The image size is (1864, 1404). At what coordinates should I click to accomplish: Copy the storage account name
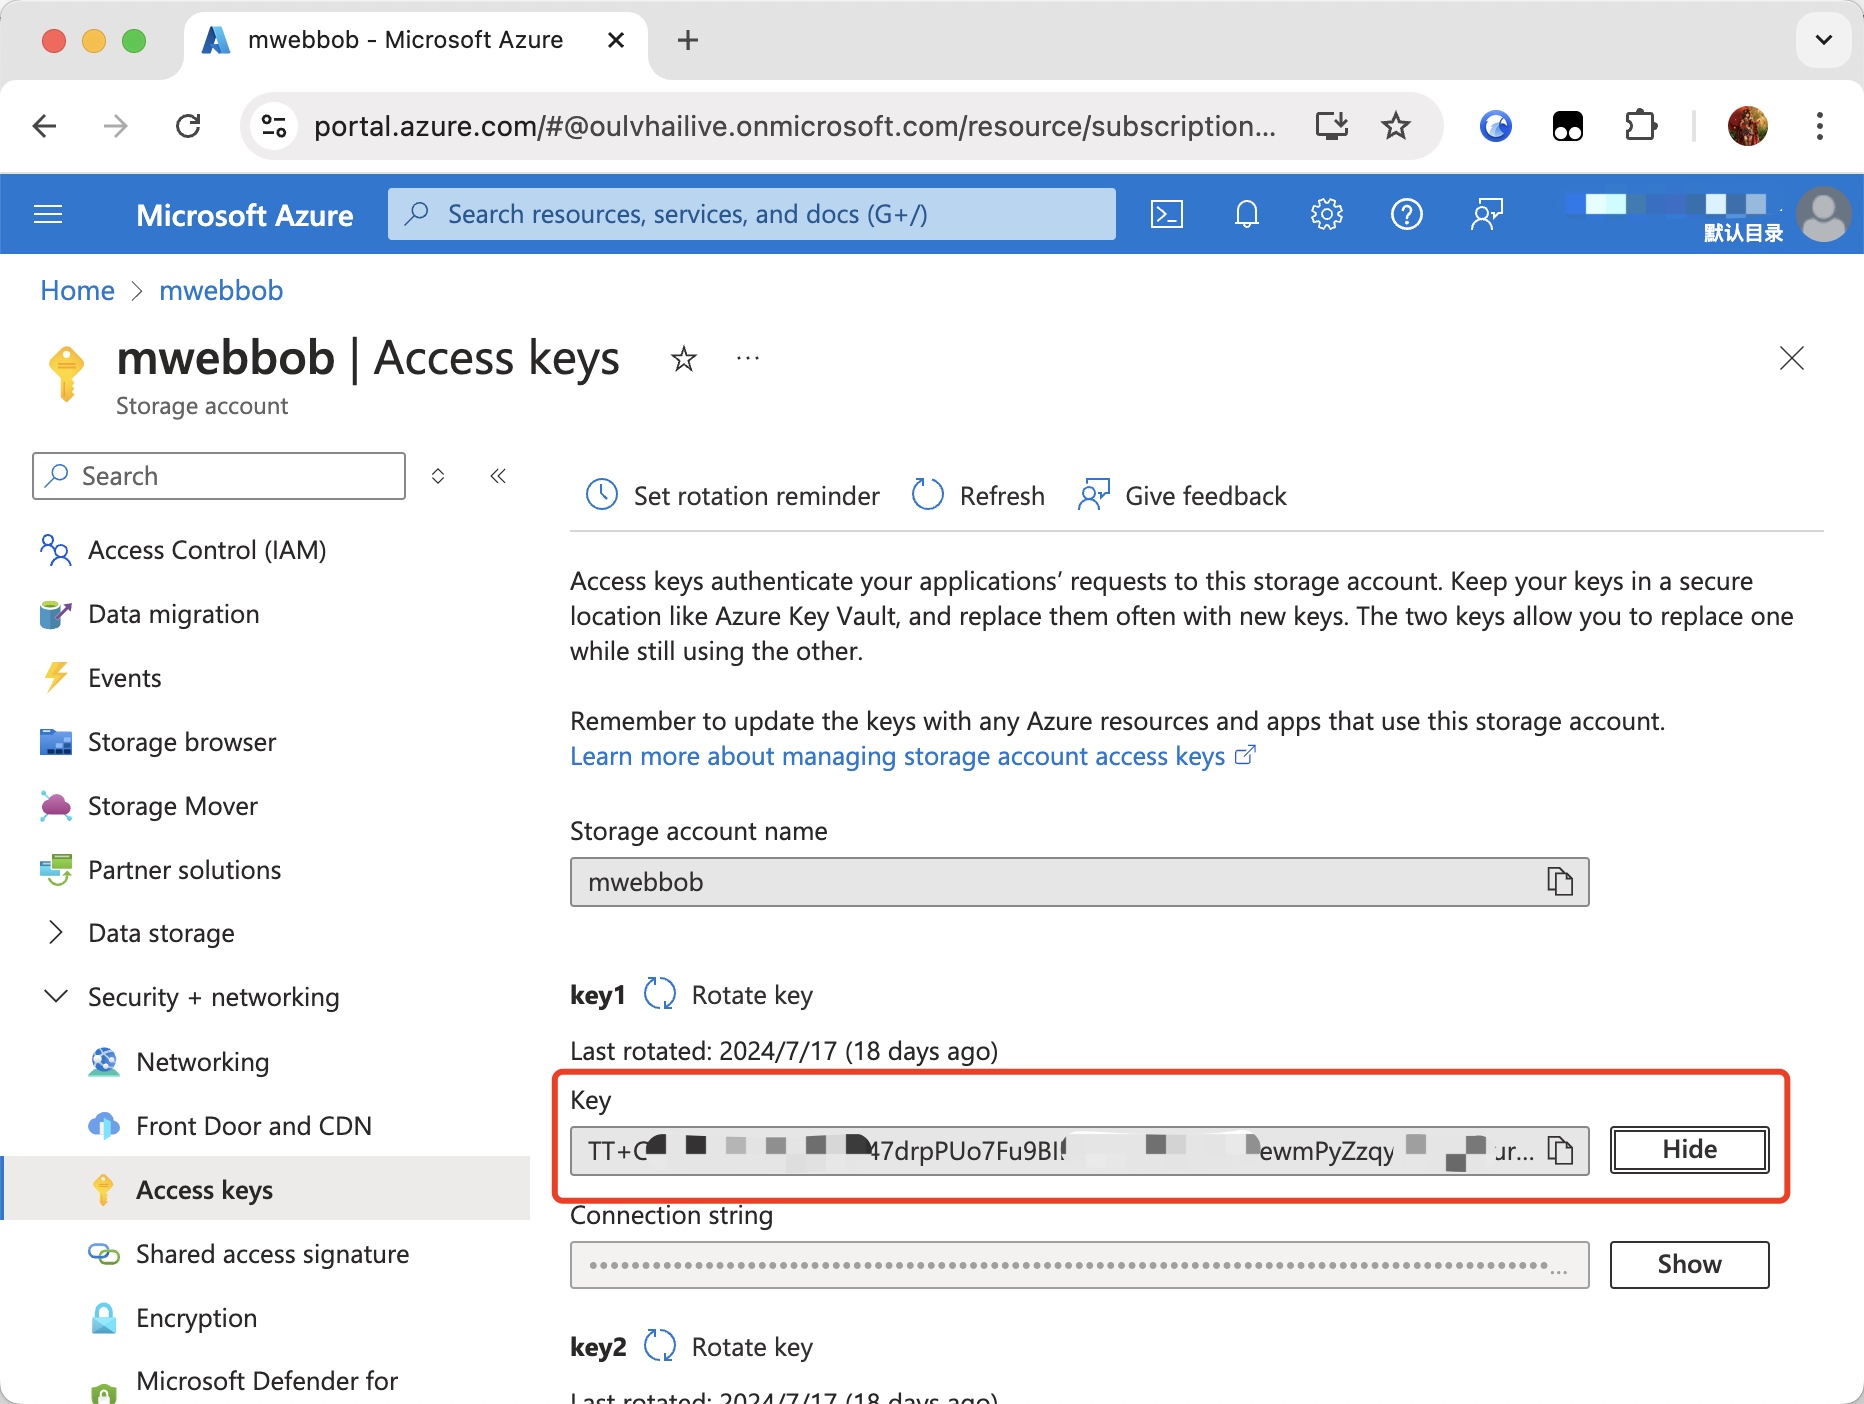pos(1559,882)
